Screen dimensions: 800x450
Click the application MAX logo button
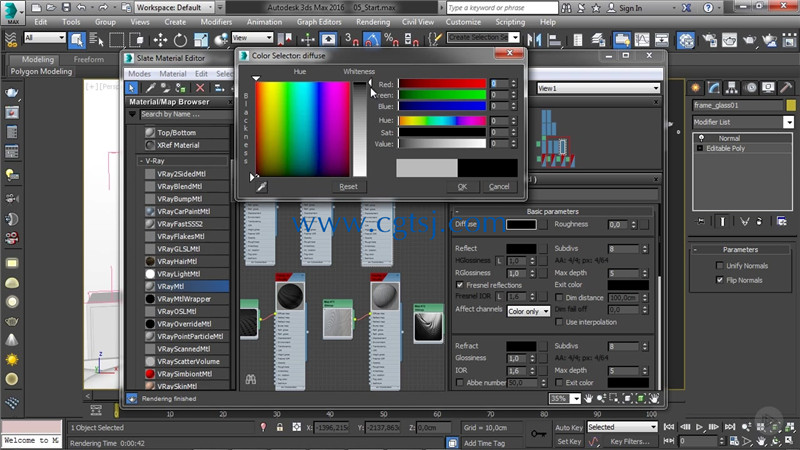(x=12, y=12)
